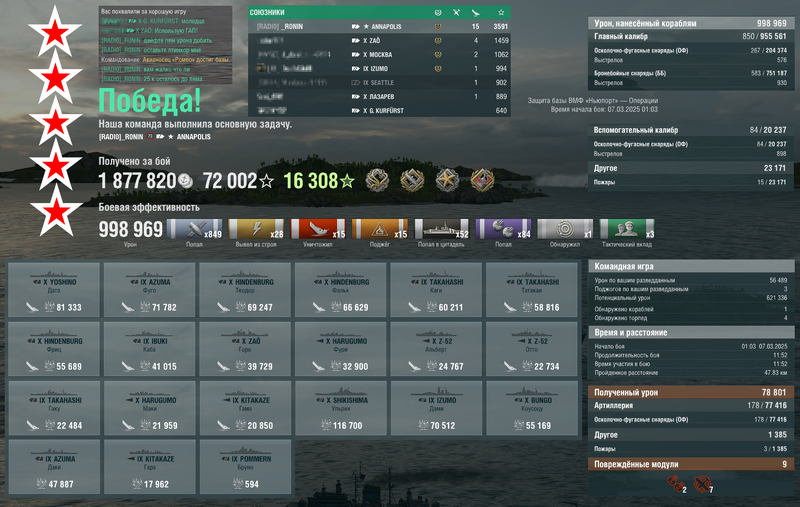The height and width of the screenshot is (507, 800).
Task: Click the main battery hits ribbon x849
Action: [x=194, y=229]
